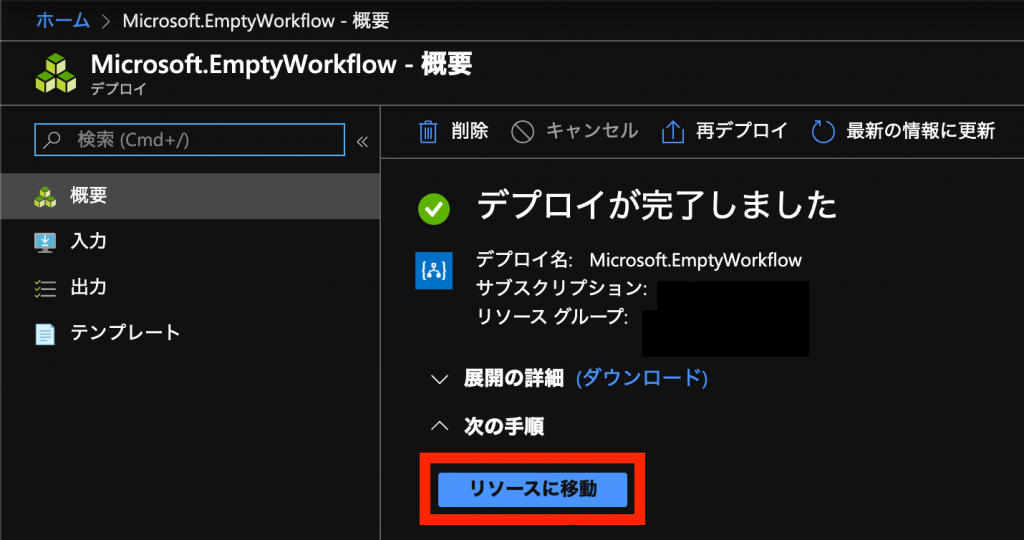The height and width of the screenshot is (540, 1024).
Task: Click the 入力 monitor download icon
Action: tap(45, 242)
